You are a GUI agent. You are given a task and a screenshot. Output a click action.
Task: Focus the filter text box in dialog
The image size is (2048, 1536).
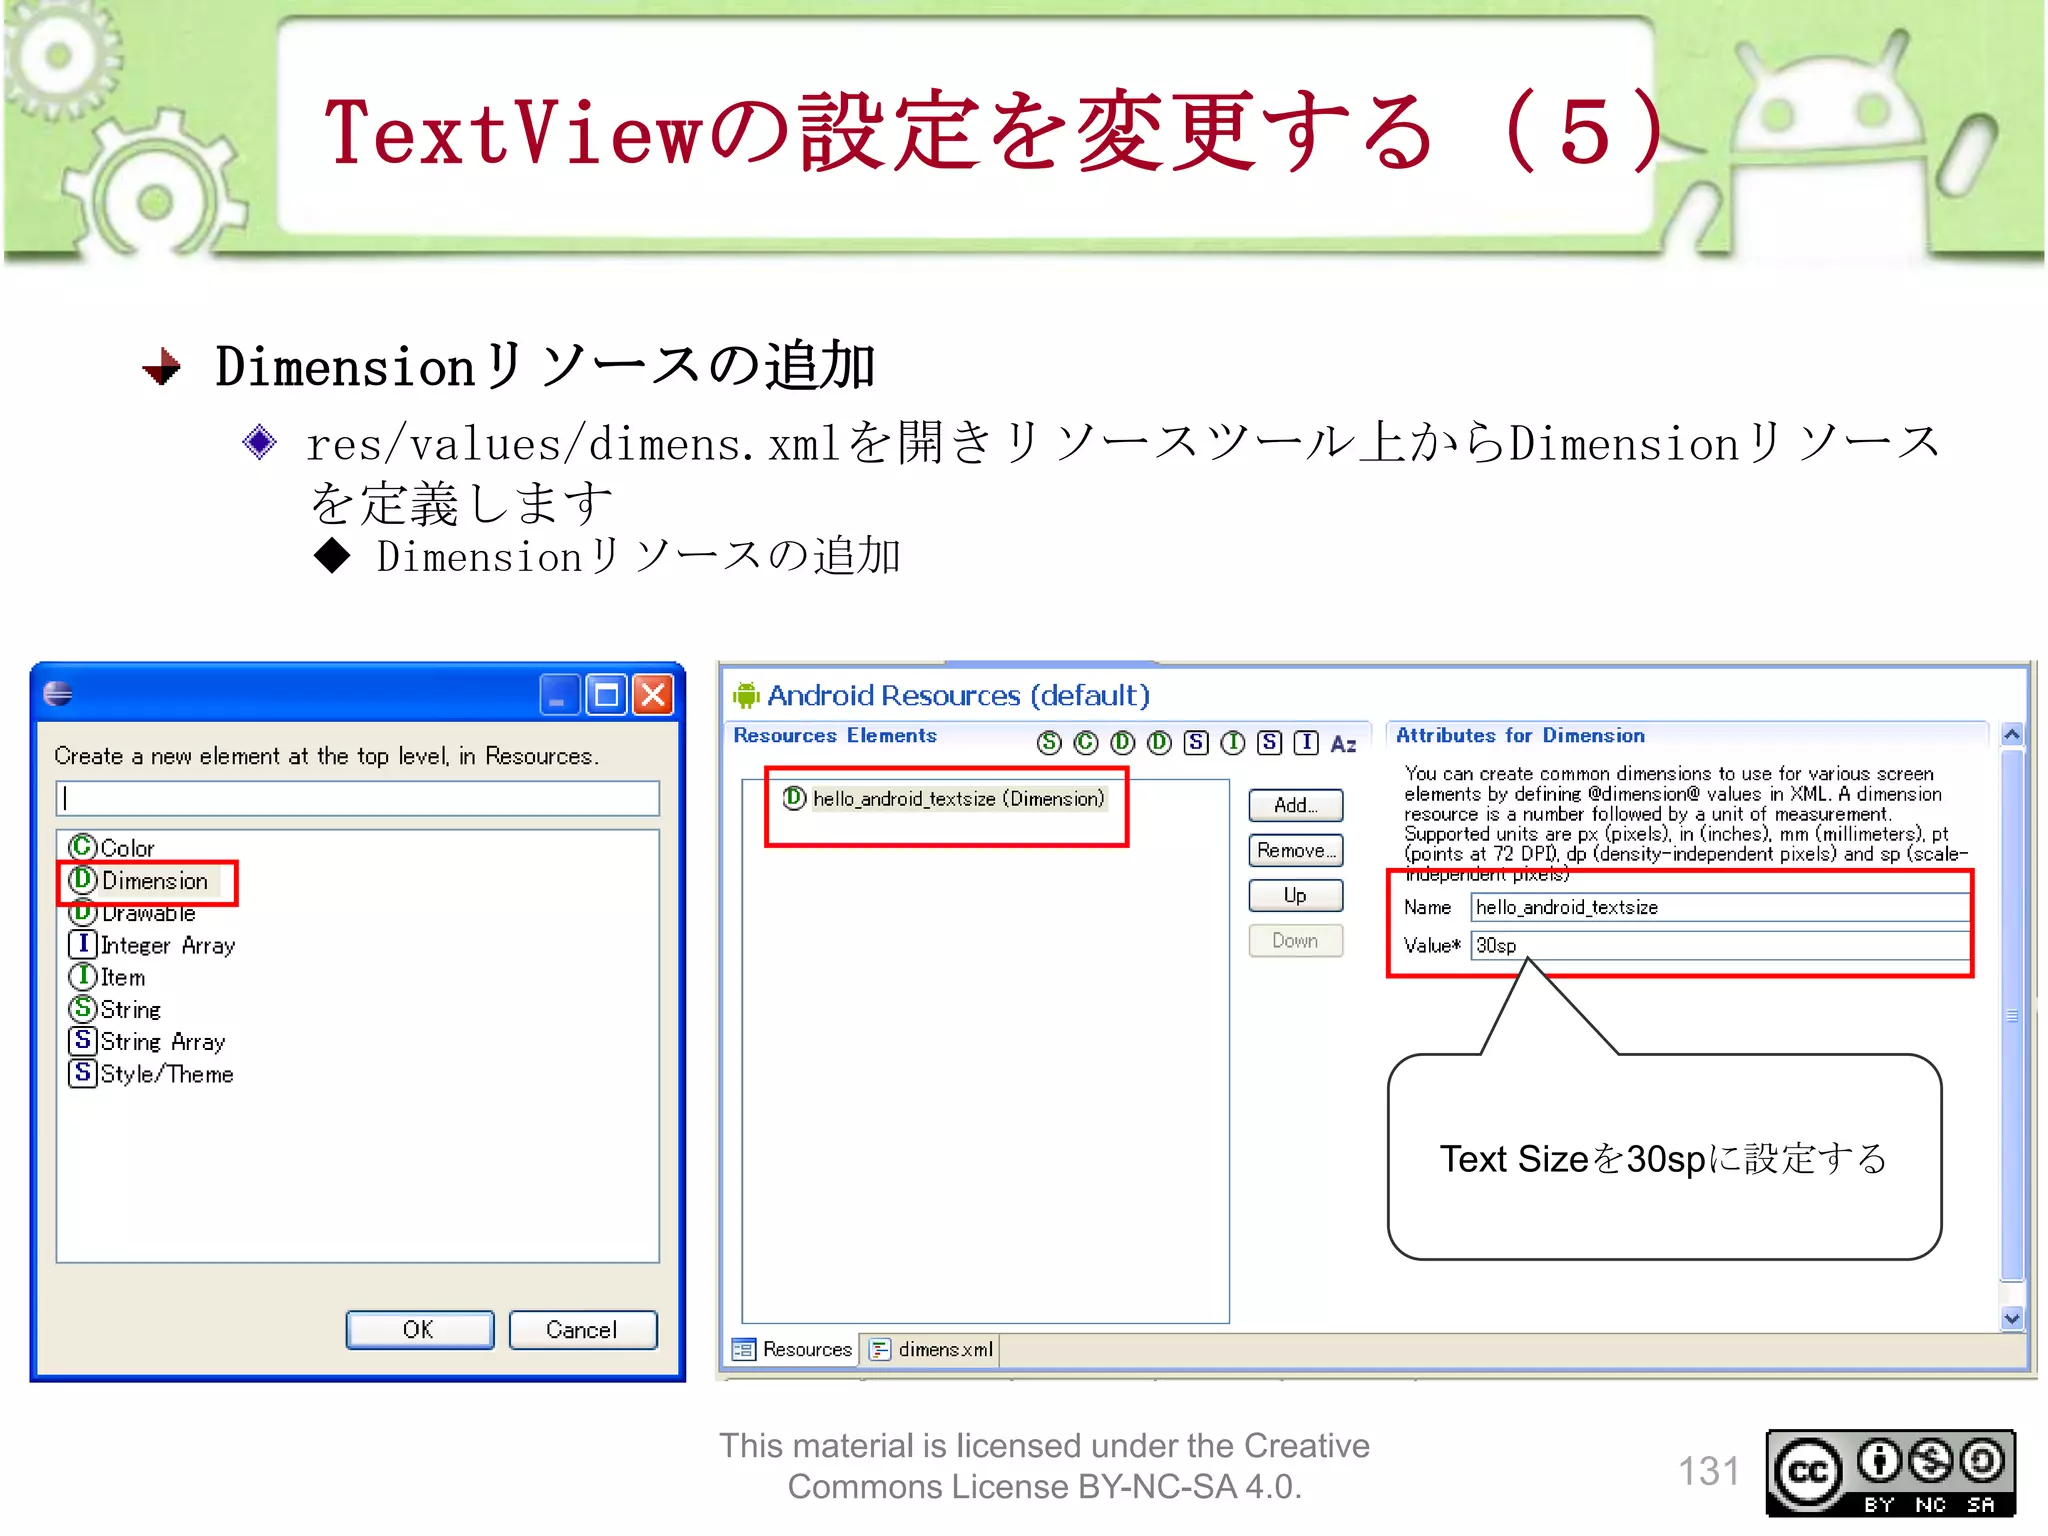coord(358,798)
